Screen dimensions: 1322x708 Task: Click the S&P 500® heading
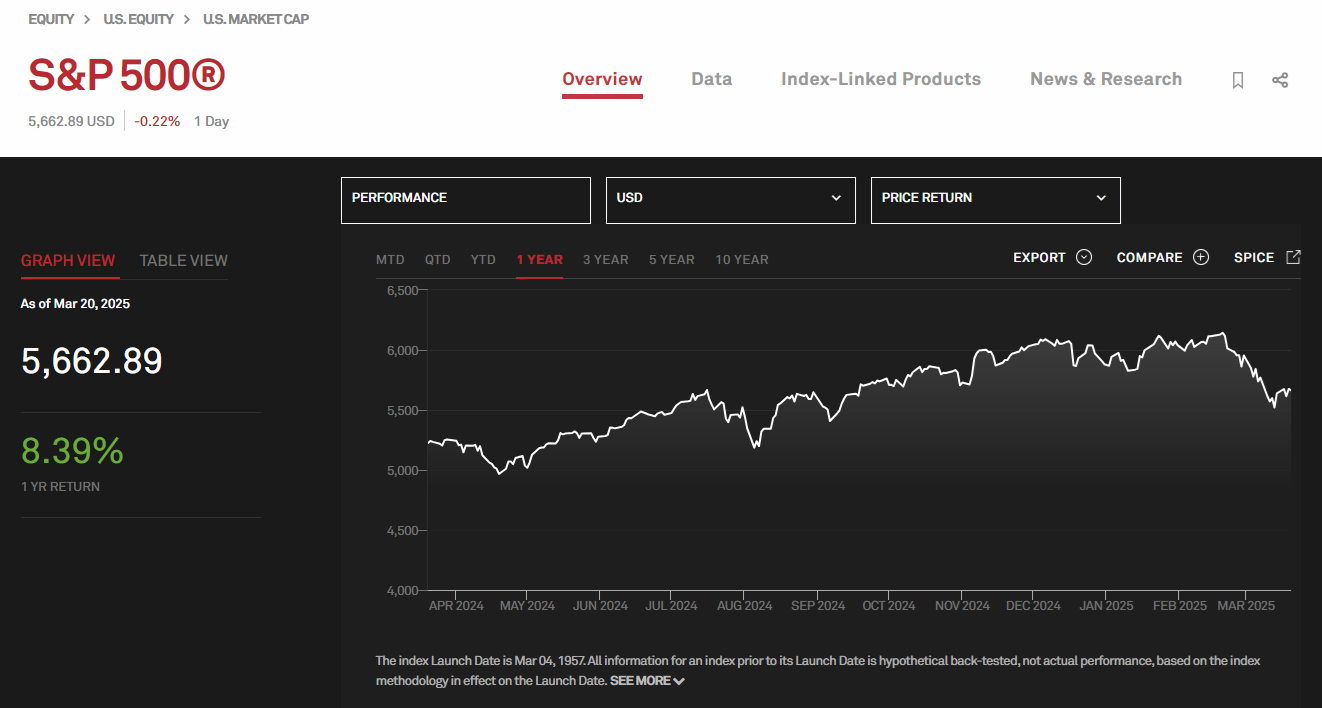pos(127,76)
